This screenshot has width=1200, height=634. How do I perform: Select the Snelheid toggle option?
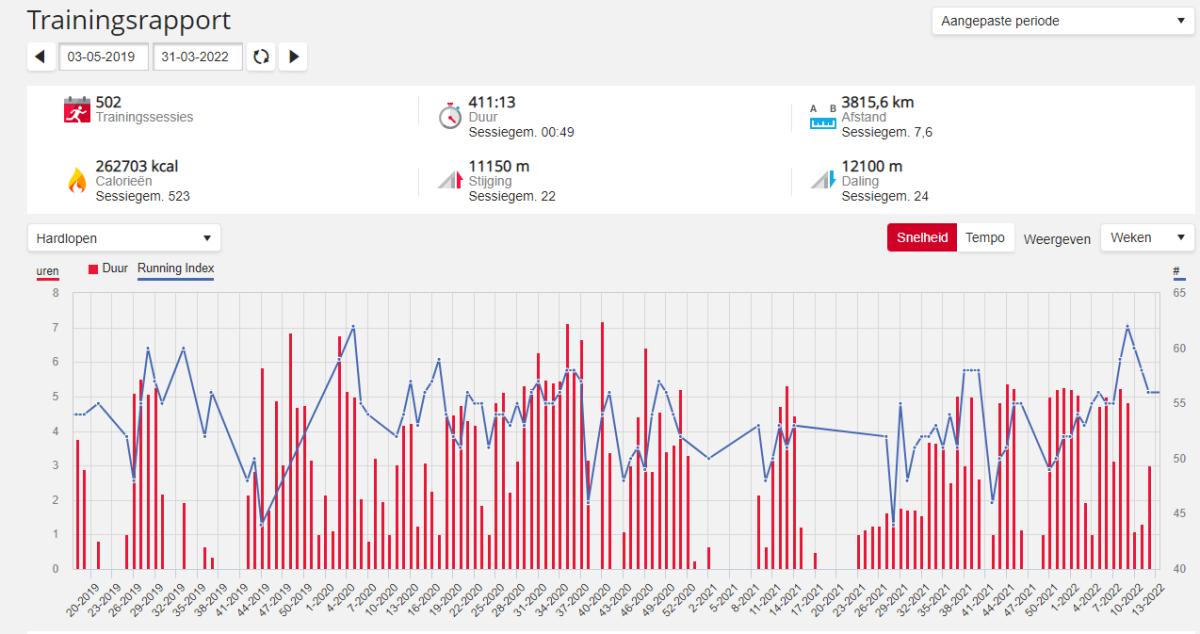pyautogui.click(x=921, y=238)
